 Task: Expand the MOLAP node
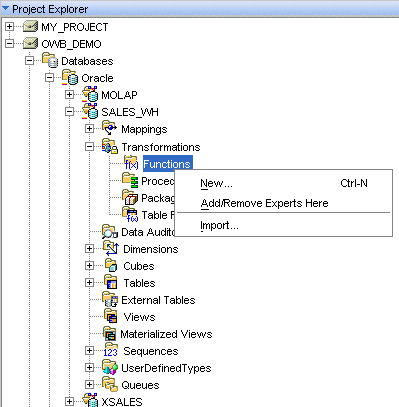[x=69, y=94]
